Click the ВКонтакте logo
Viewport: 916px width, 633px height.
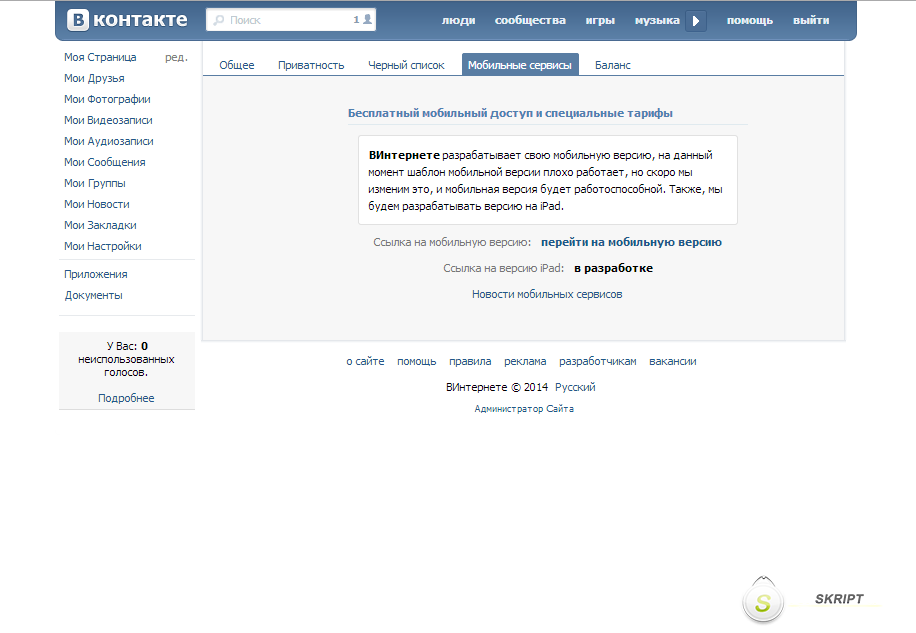pyautogui.click(x=127, y=20)
